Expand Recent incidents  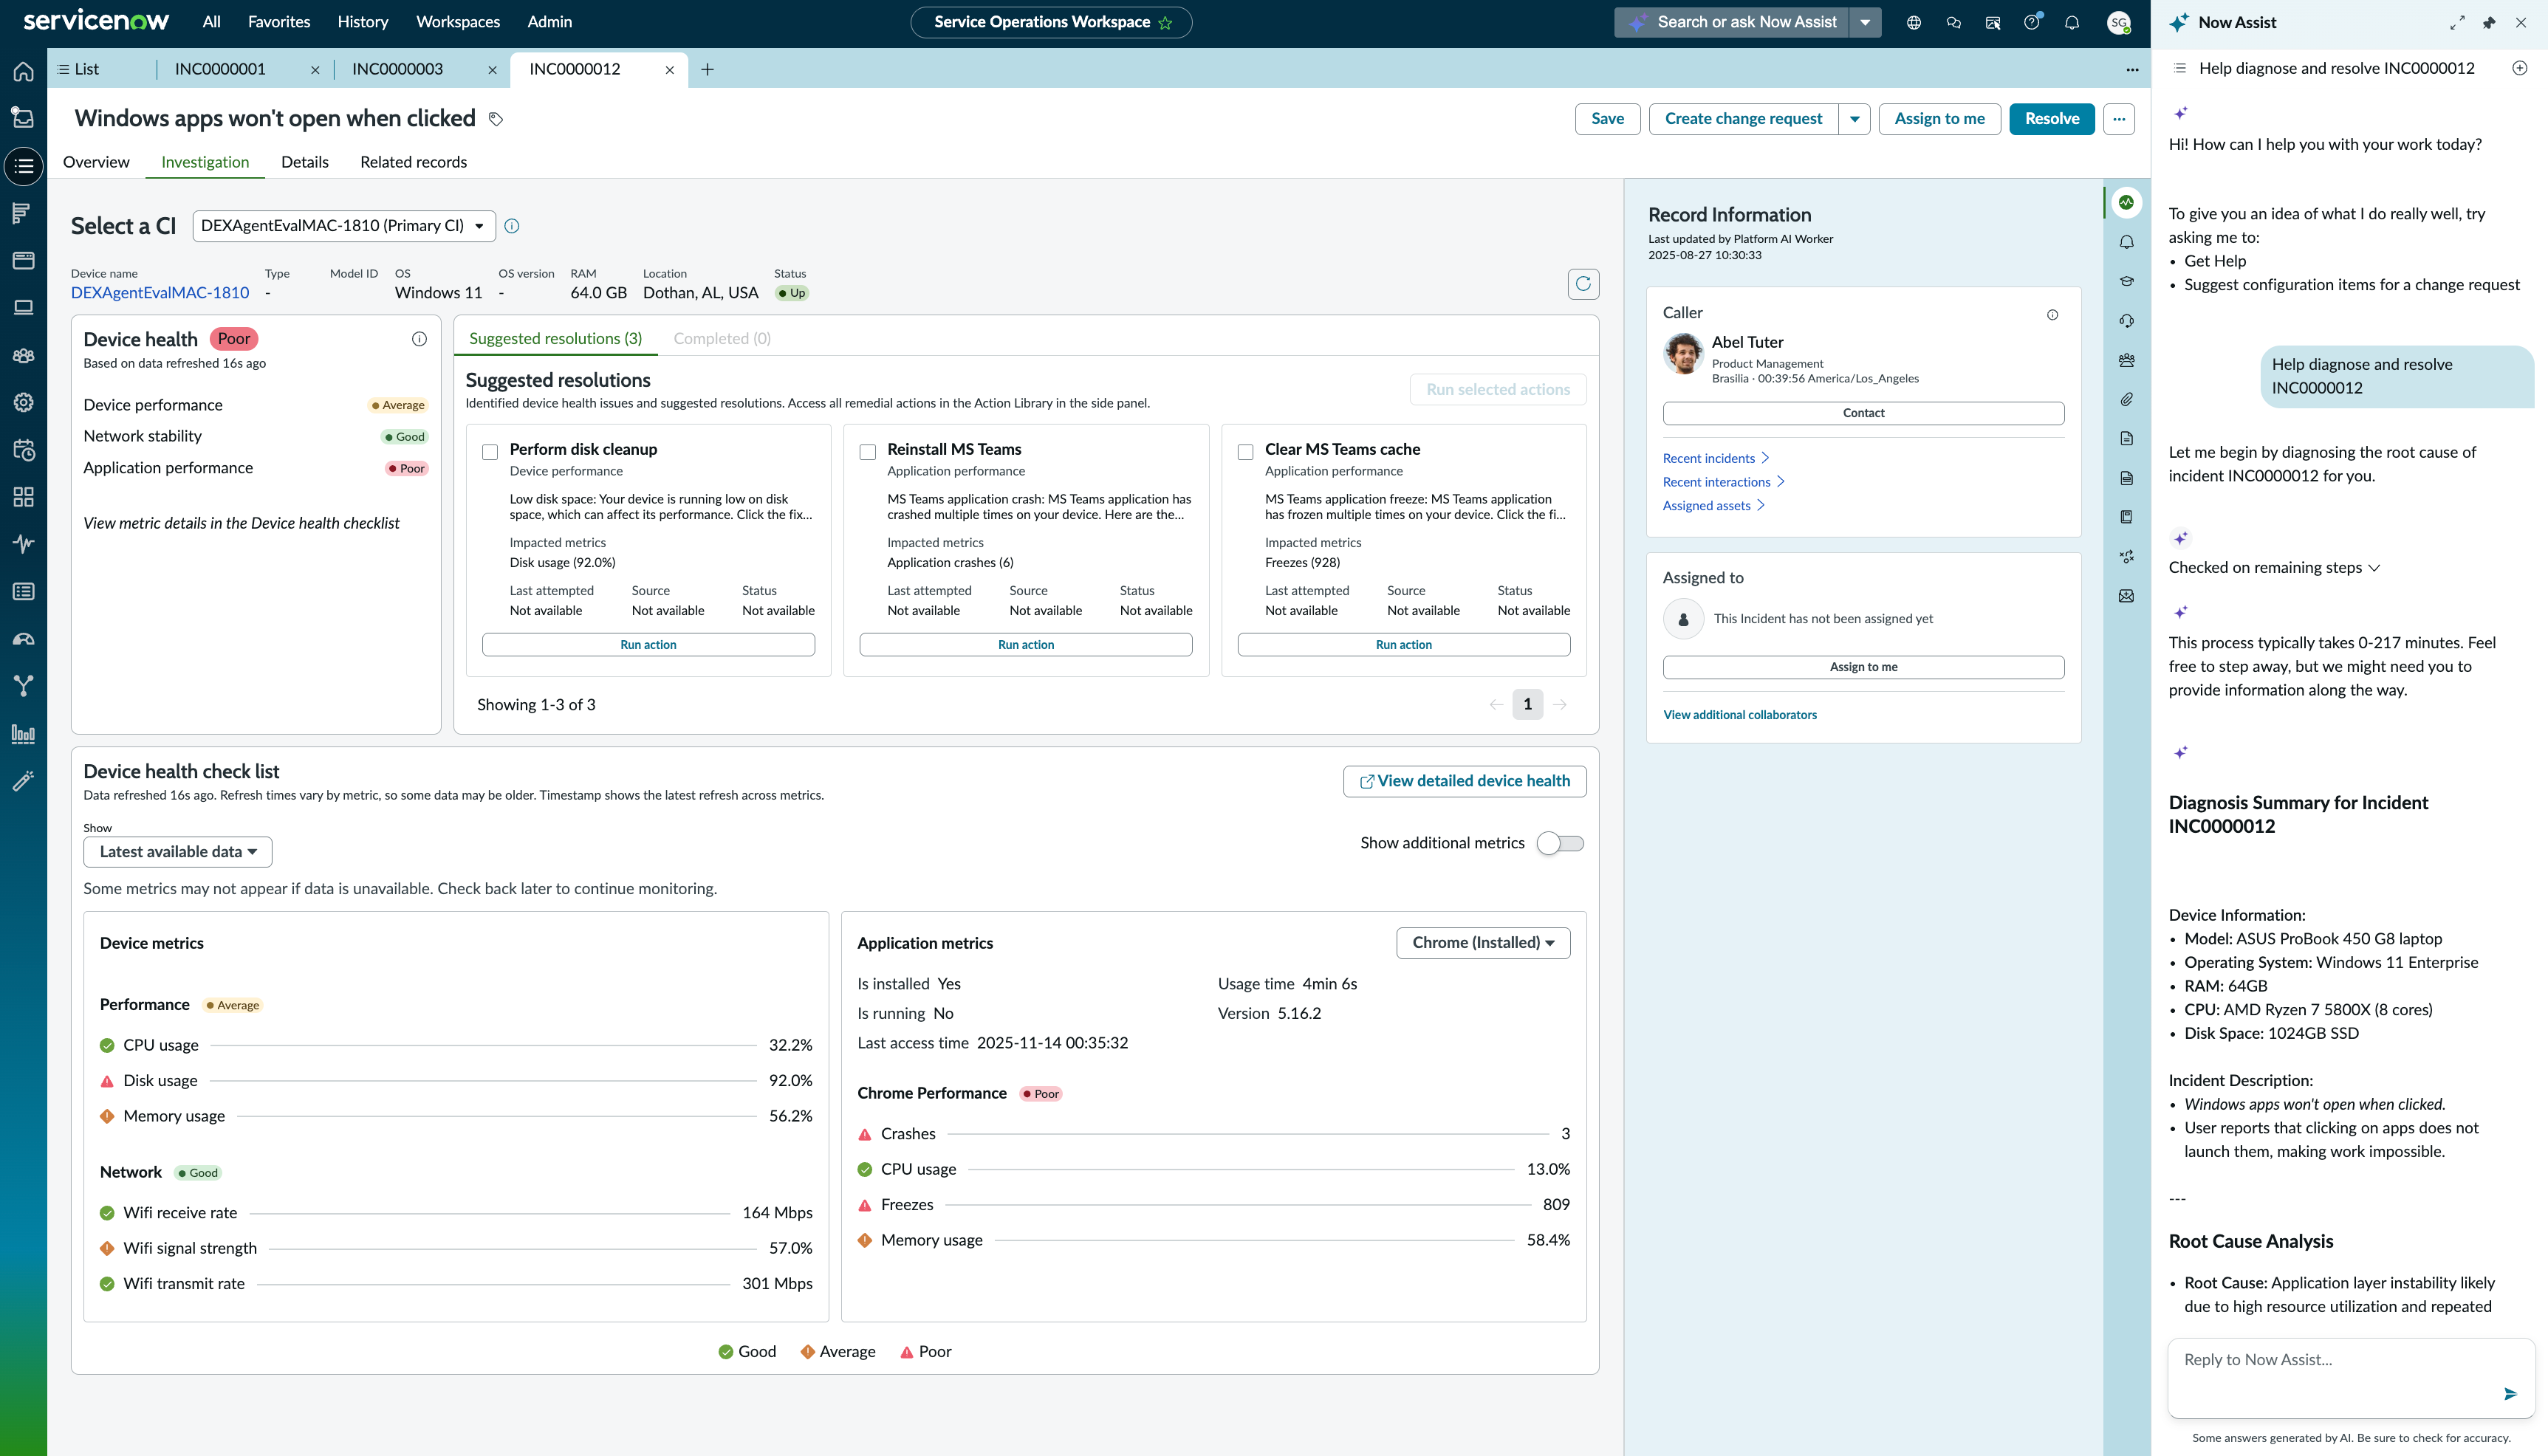coord(1716,458)
